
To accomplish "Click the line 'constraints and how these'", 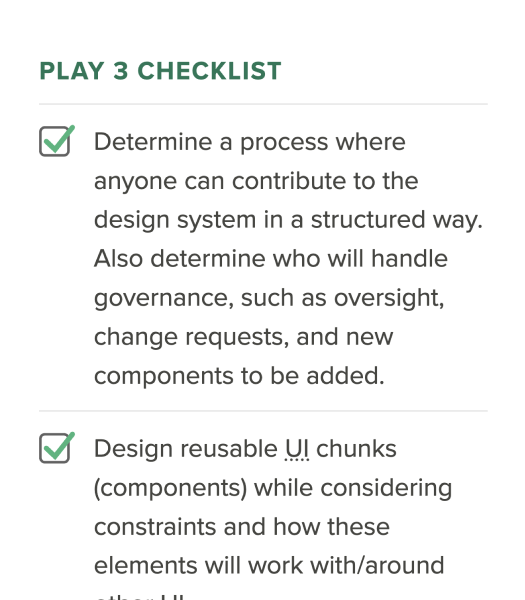I will [242, 527].
